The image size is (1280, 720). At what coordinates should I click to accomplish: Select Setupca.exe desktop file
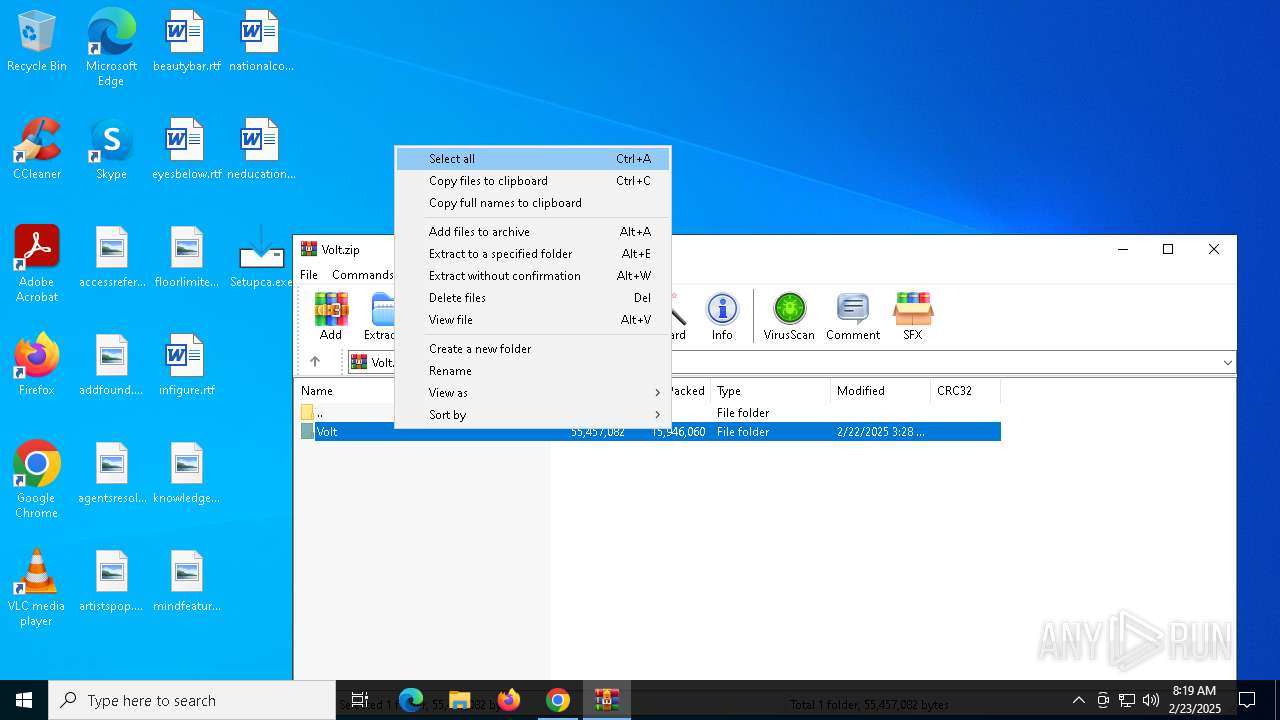pos(261,258)
